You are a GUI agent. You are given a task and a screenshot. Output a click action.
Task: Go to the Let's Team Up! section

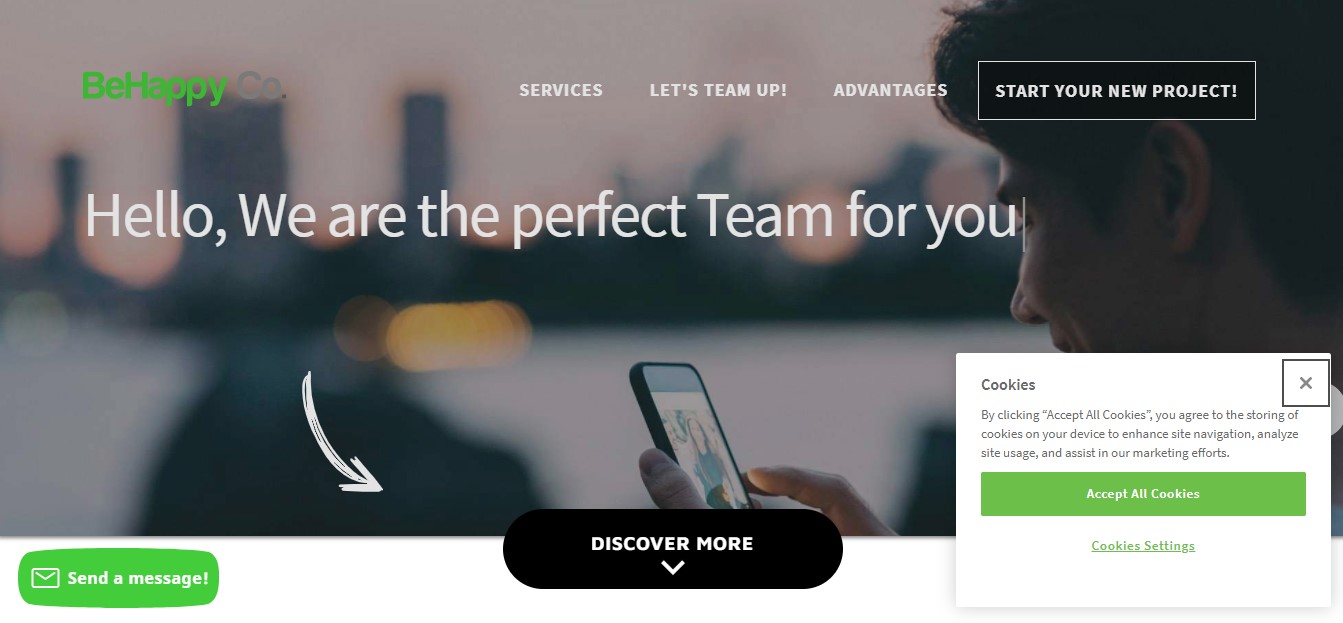(718, 90)
